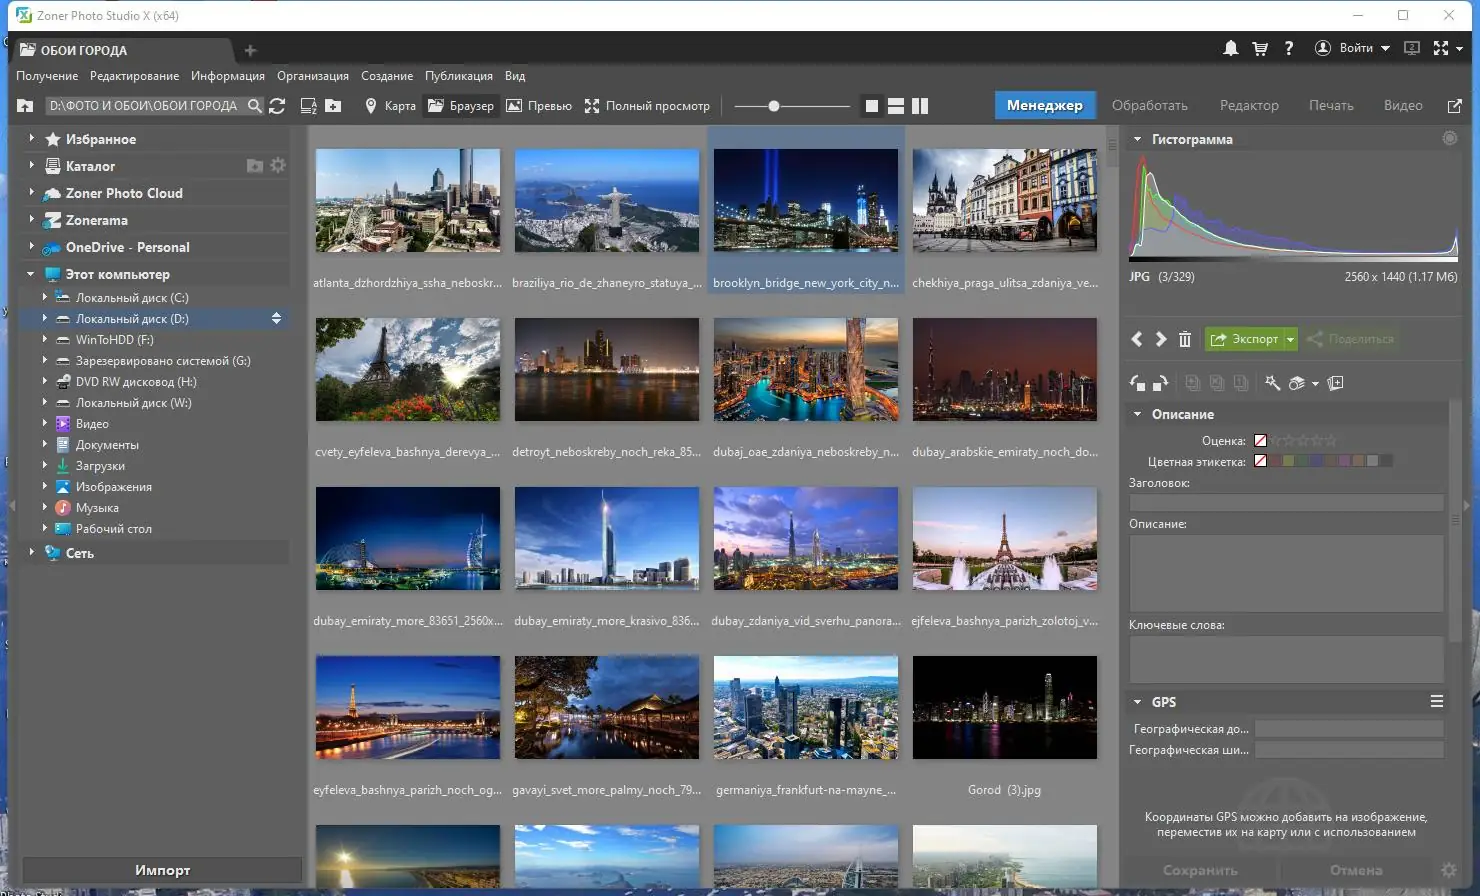Click the thumbnail size slider handle
This screenshot has height=896, width=1480.
coord(773,106)
